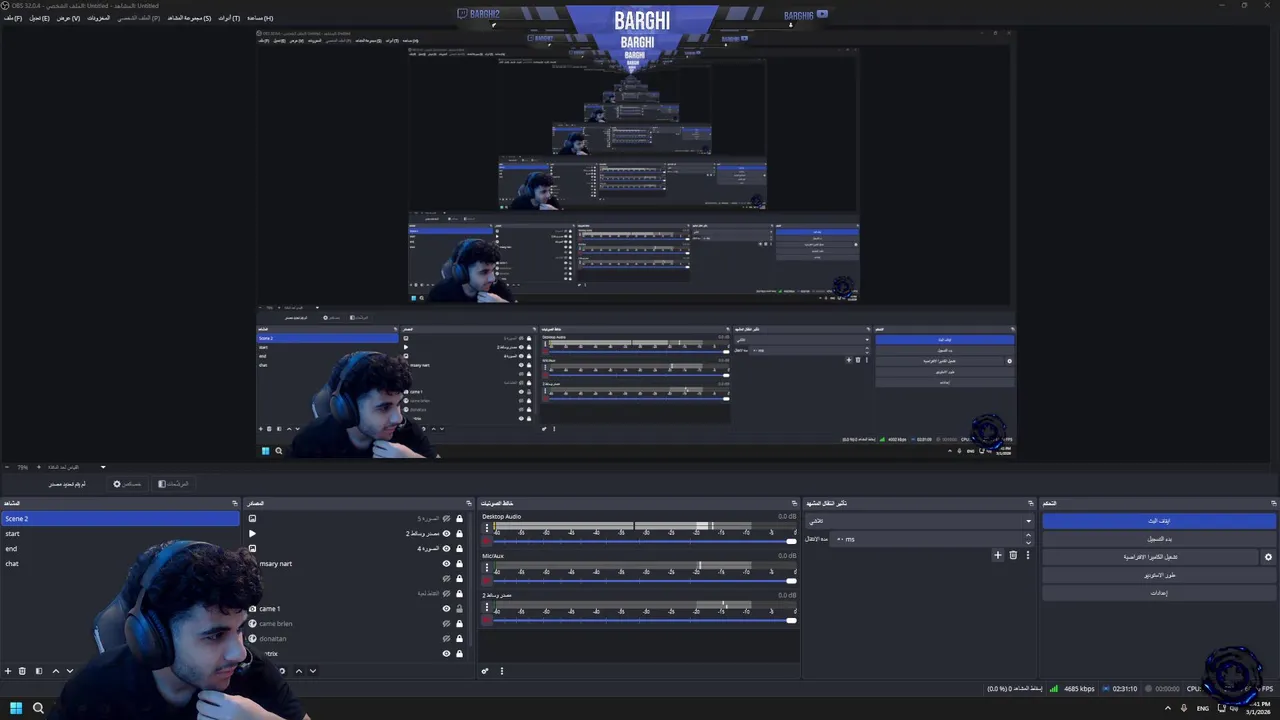The image size is (1280, 720).
Task: Move scene up using the up arrow
Action: (x=56, y=671)
